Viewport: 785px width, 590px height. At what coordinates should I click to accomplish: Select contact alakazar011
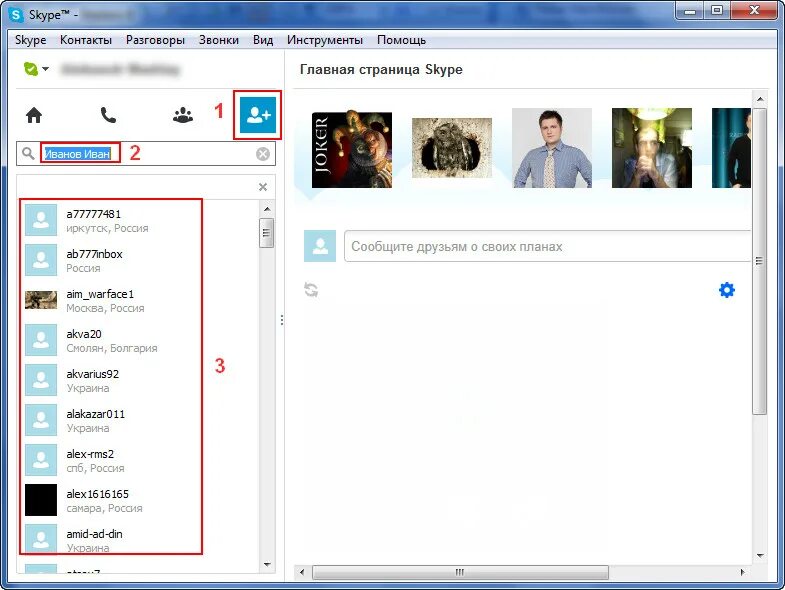click(x=140, y=421)
